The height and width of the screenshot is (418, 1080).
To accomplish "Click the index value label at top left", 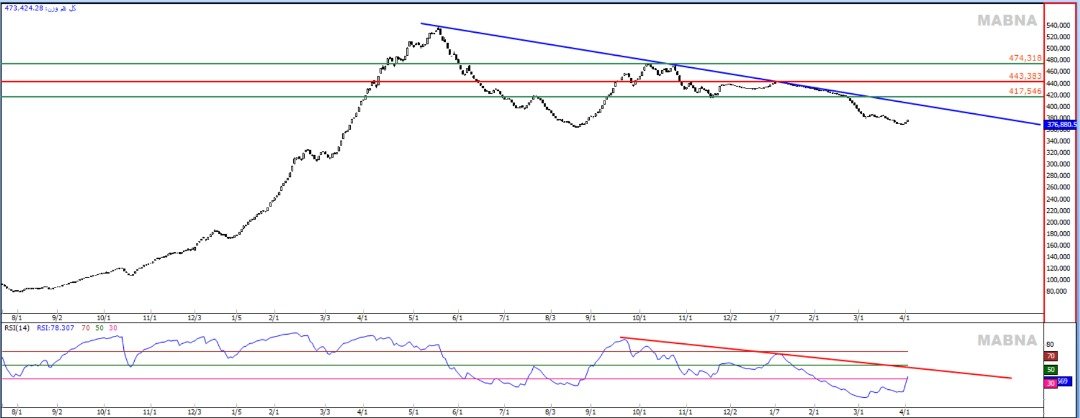I will point(42,8).
